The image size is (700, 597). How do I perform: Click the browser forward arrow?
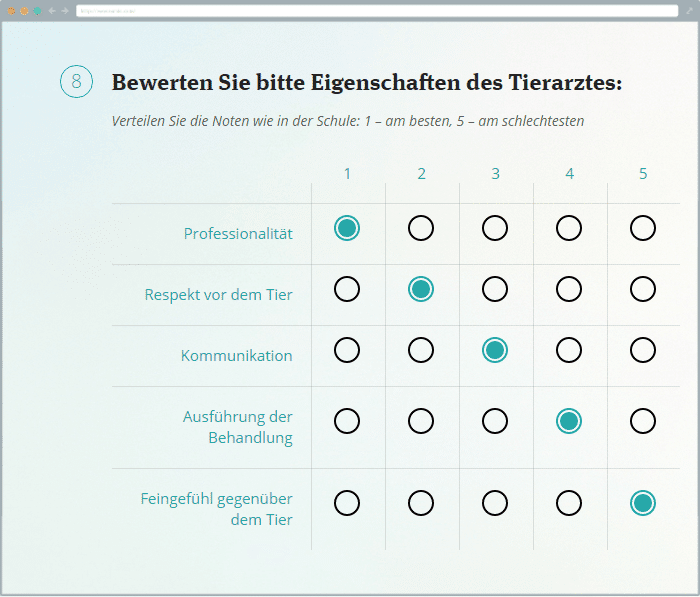pyautogui.click(x=65, y=10)
